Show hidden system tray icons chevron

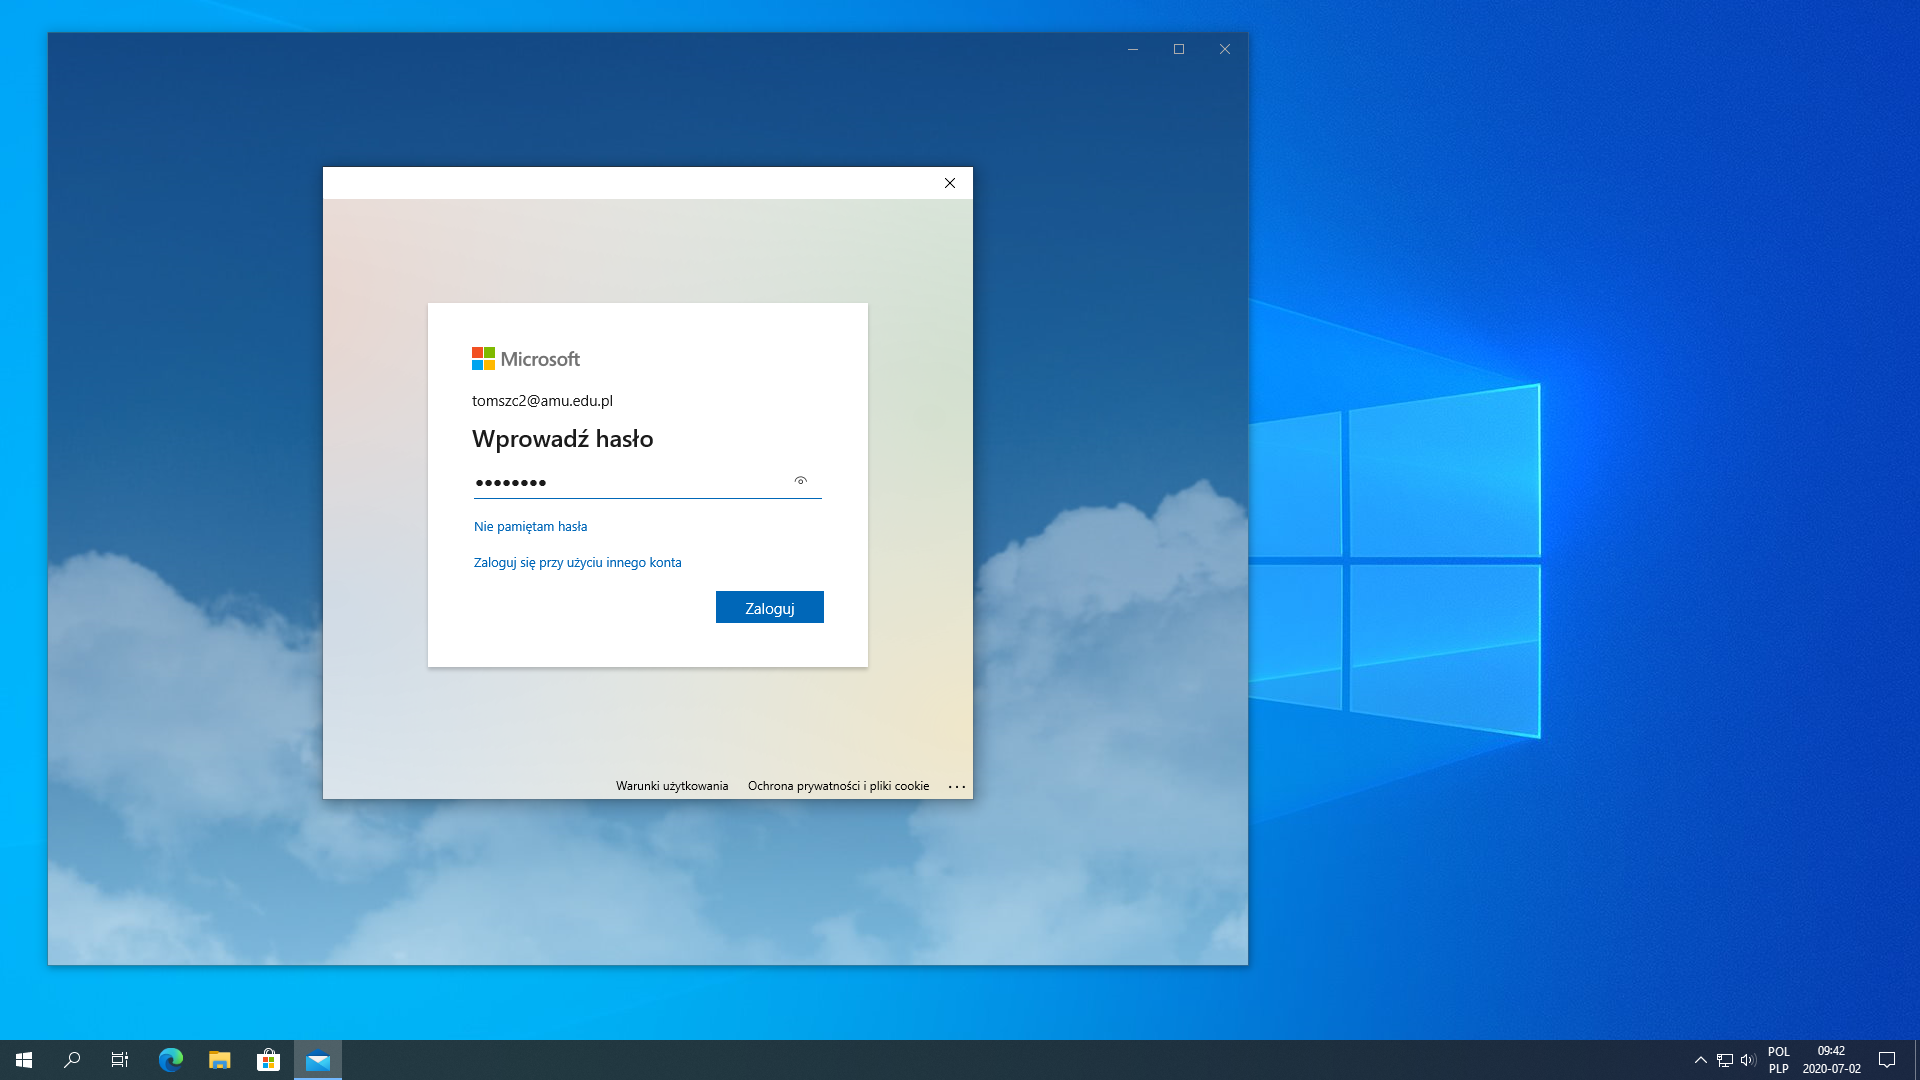(x=1700, y=1060)
